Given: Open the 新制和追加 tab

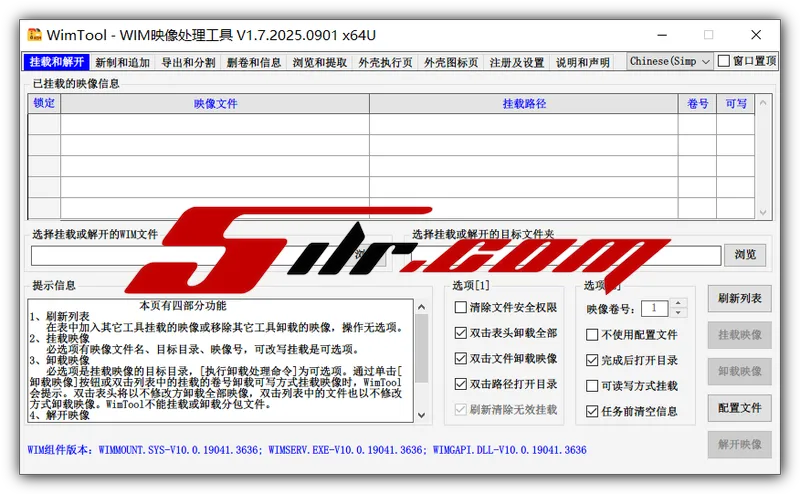Looking at the screenshot, I should [122, 62].
